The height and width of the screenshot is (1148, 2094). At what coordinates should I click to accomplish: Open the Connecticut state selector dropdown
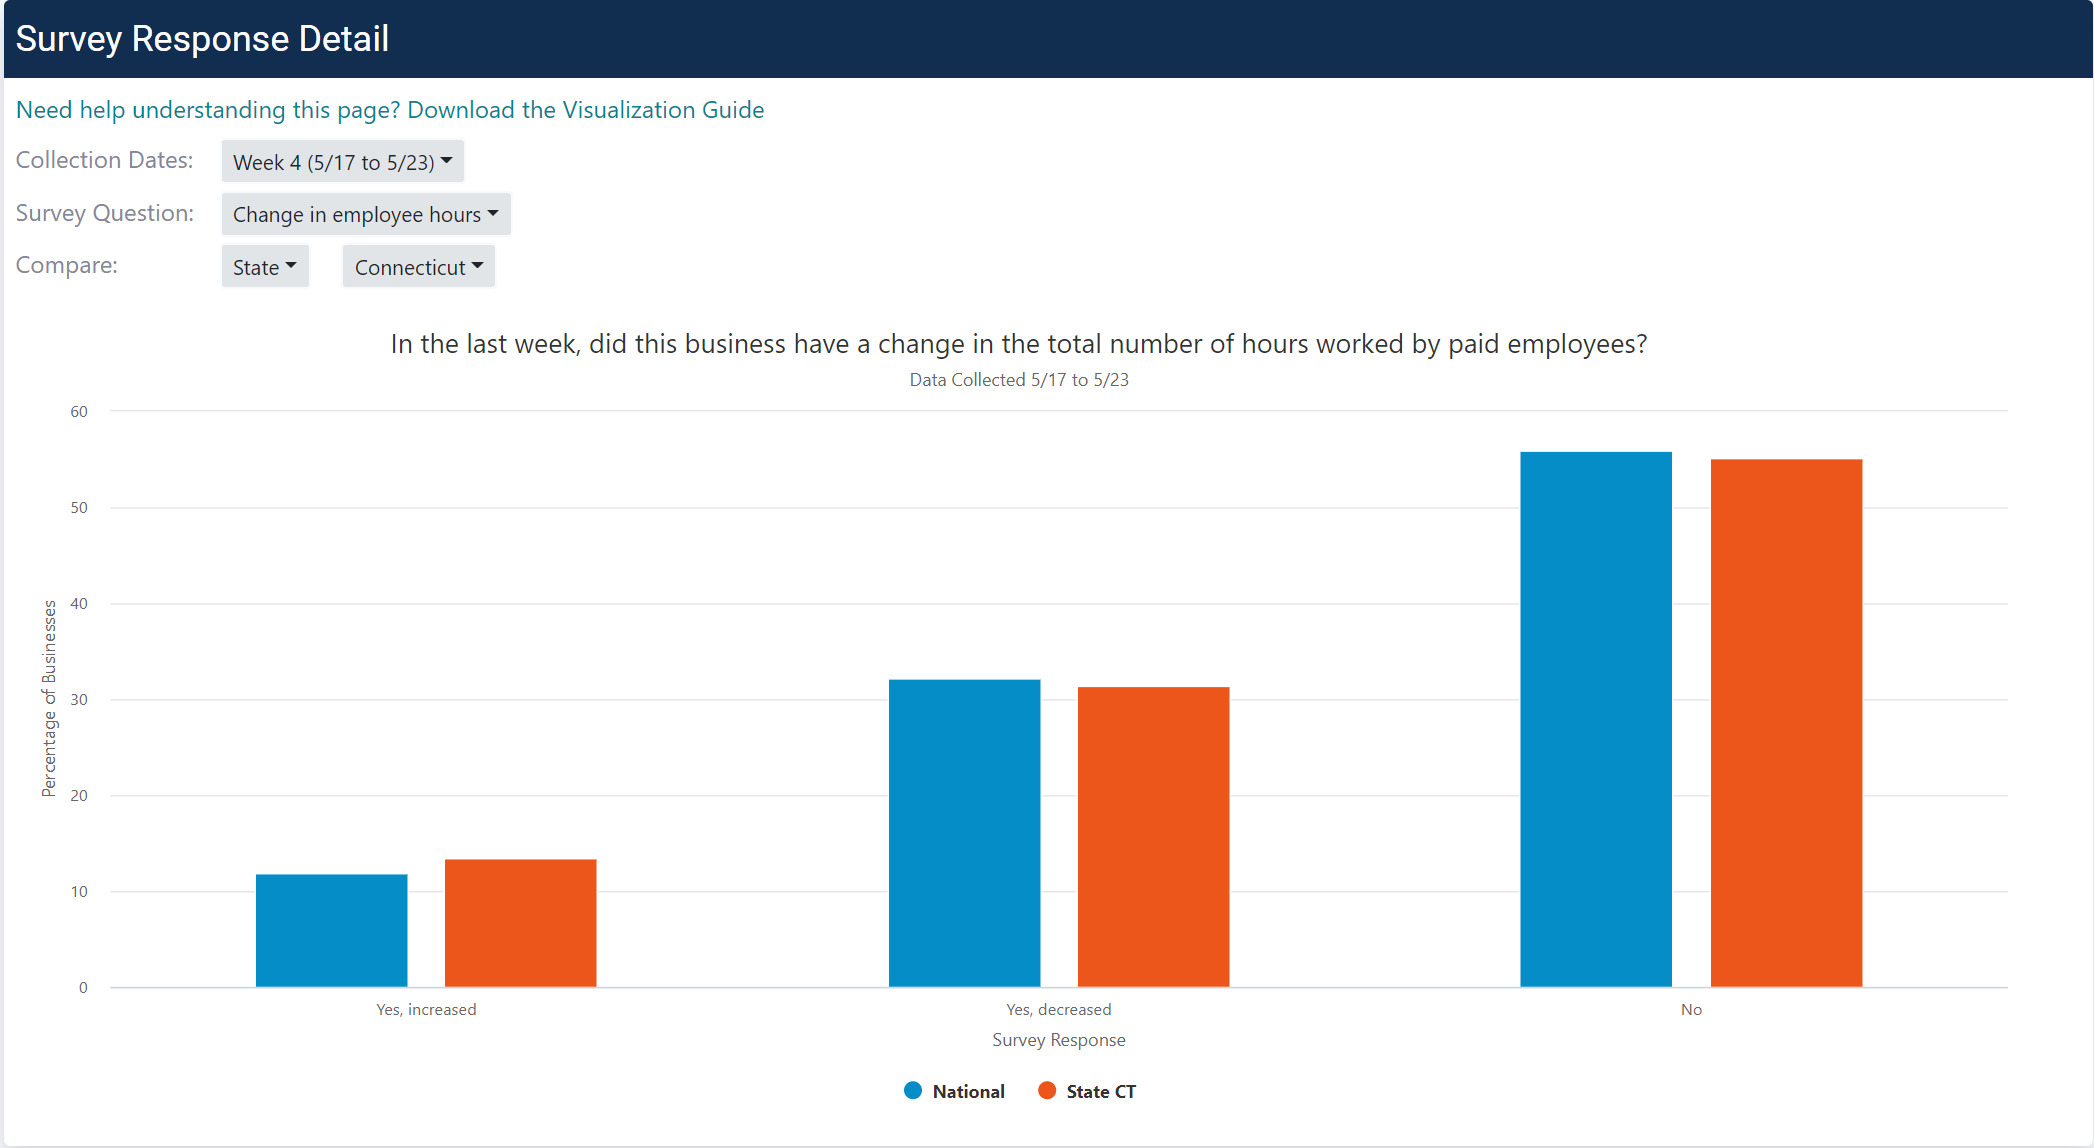(x=418, y=267)
